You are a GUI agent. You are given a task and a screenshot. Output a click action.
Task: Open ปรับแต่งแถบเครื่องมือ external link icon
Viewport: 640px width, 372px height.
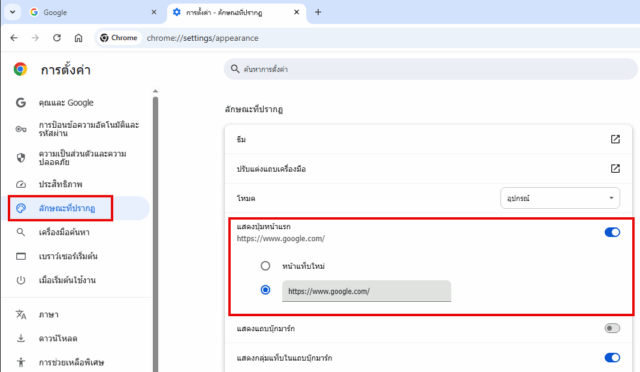[x=615, y=169]
